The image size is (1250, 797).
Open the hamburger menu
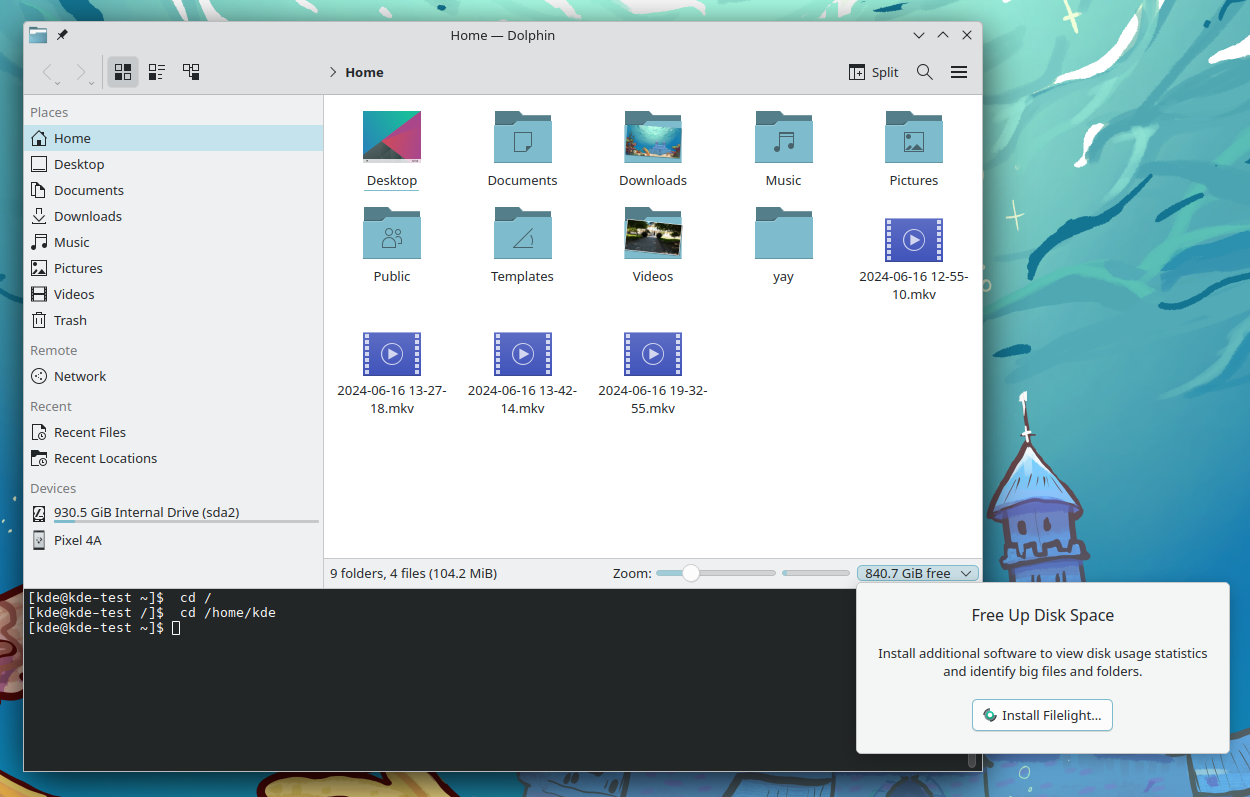[959, 72]
